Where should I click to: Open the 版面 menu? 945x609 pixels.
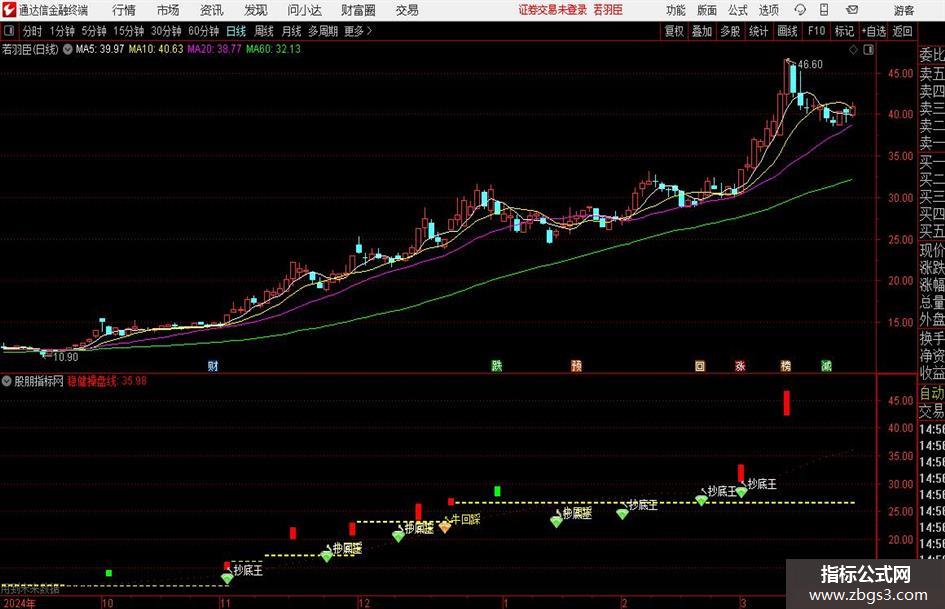706,10
